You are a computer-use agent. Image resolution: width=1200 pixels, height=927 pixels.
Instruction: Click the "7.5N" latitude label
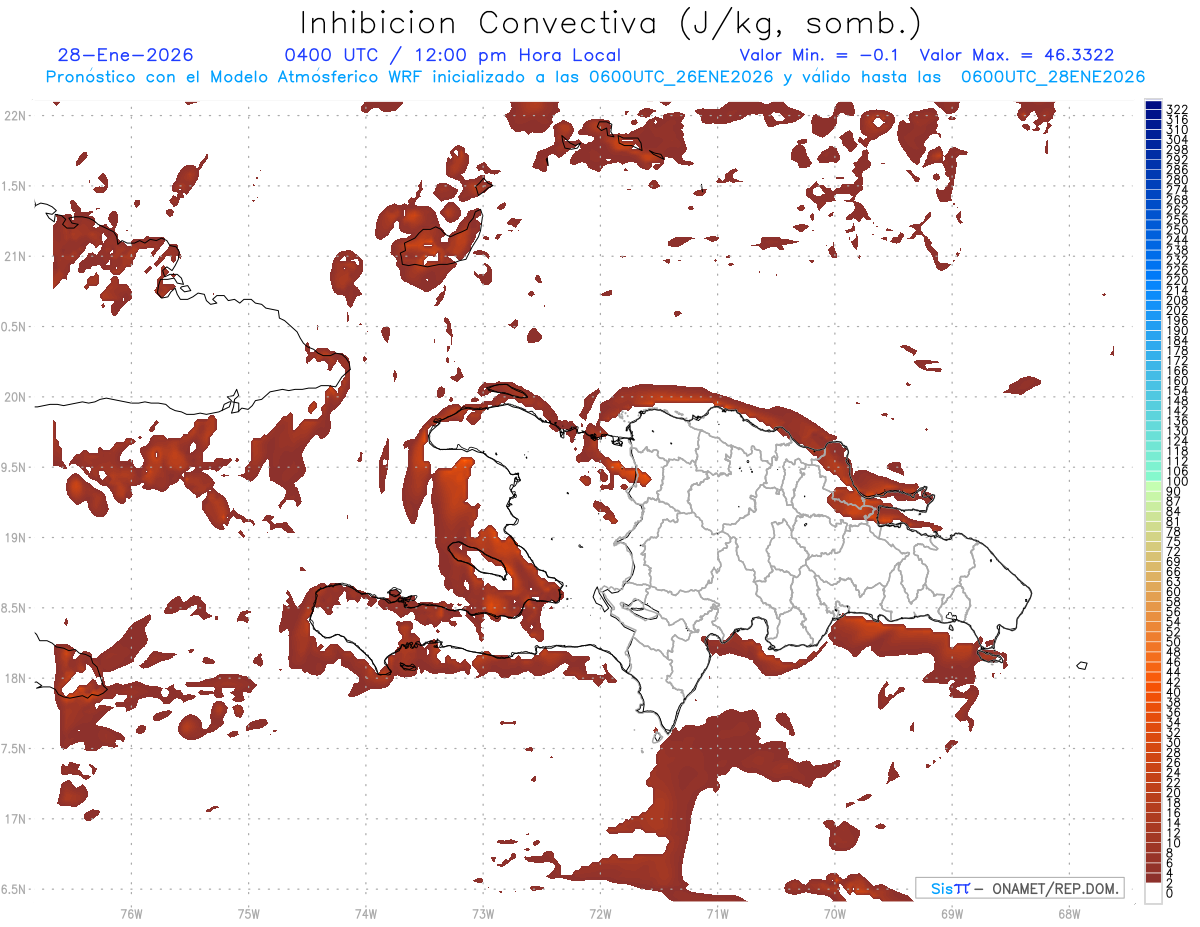pyautogui.click(x=15, y=748)
